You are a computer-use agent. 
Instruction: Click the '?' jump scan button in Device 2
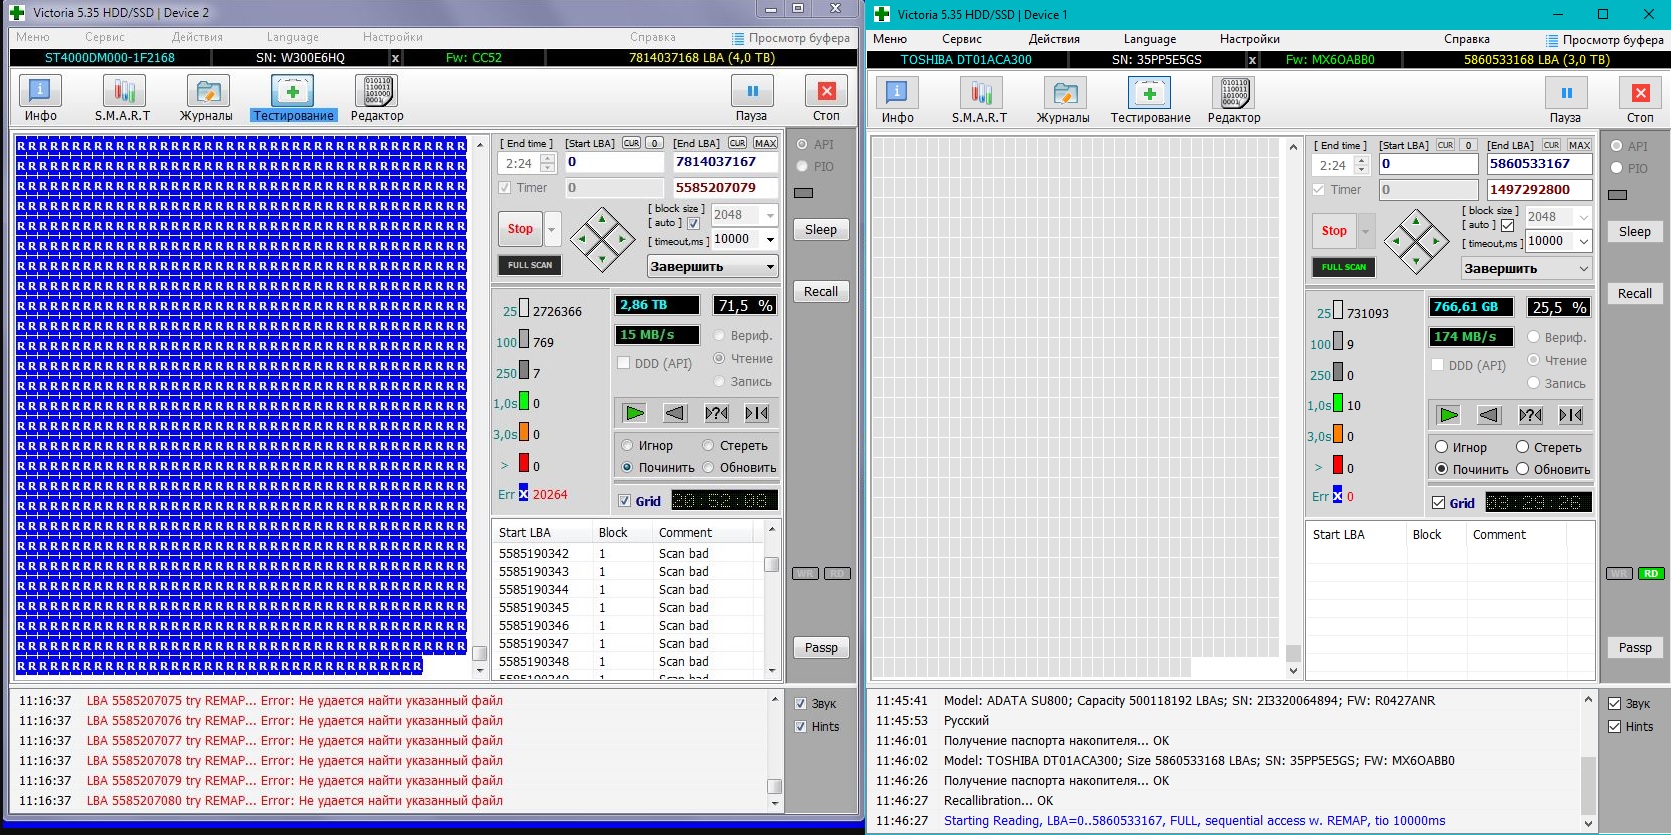(x=716, y=413)
